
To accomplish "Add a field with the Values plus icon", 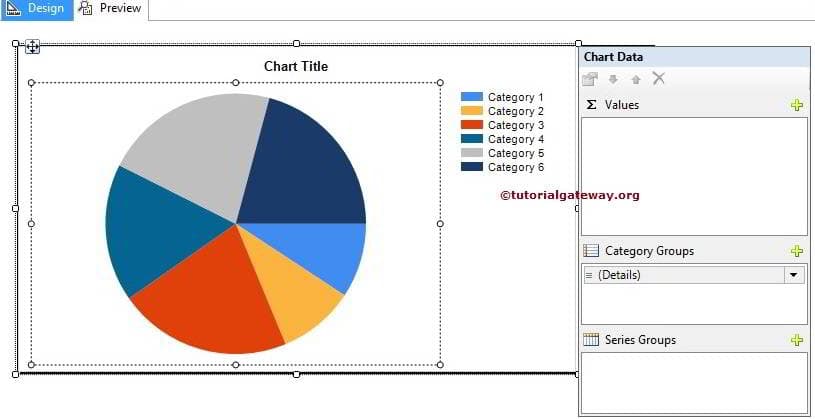I will point(796,105).
